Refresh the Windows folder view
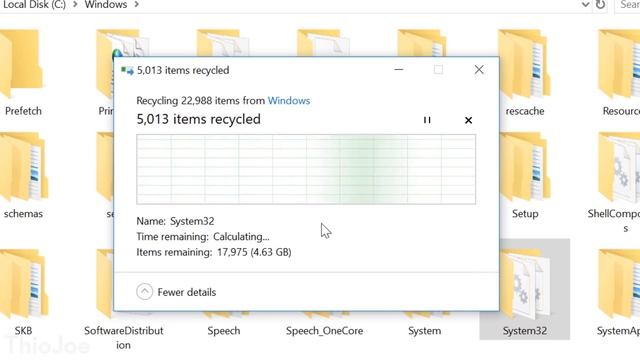Image resolution: width=640 pixels, height=360 pixels. click(x=600, y=5)
